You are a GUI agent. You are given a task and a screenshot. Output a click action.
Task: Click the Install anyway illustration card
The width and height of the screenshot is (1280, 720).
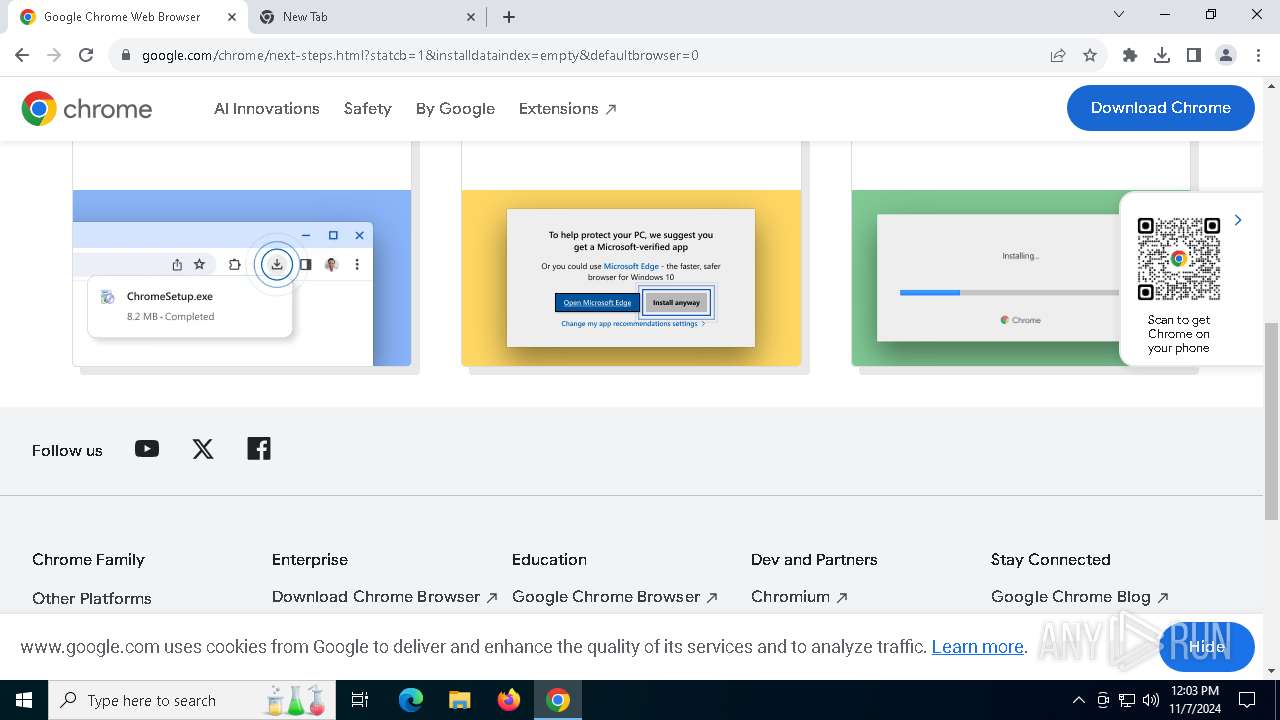click(x=631, y=278)
